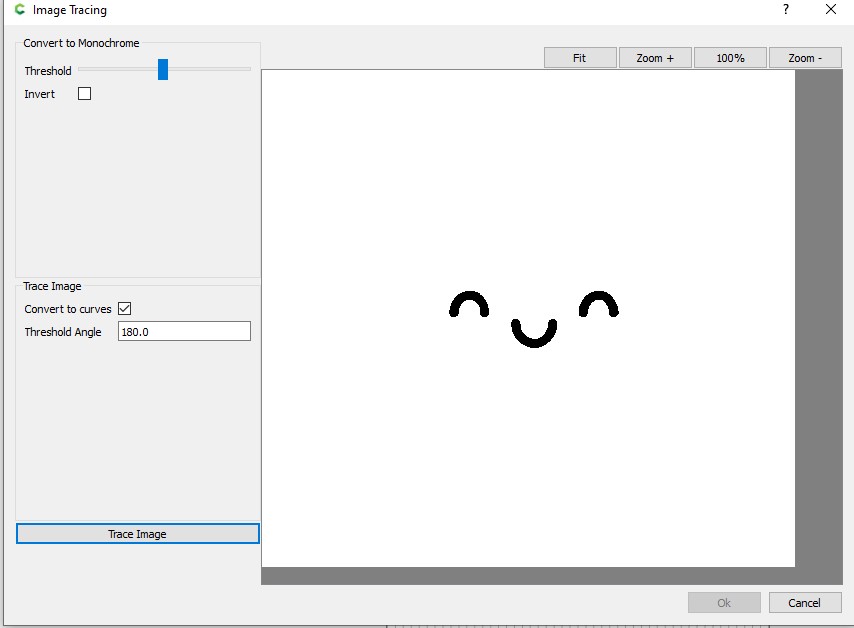Close the Image Tracing dialog
Viewport: 854px width, 628px height.
(x=830, y=10)
